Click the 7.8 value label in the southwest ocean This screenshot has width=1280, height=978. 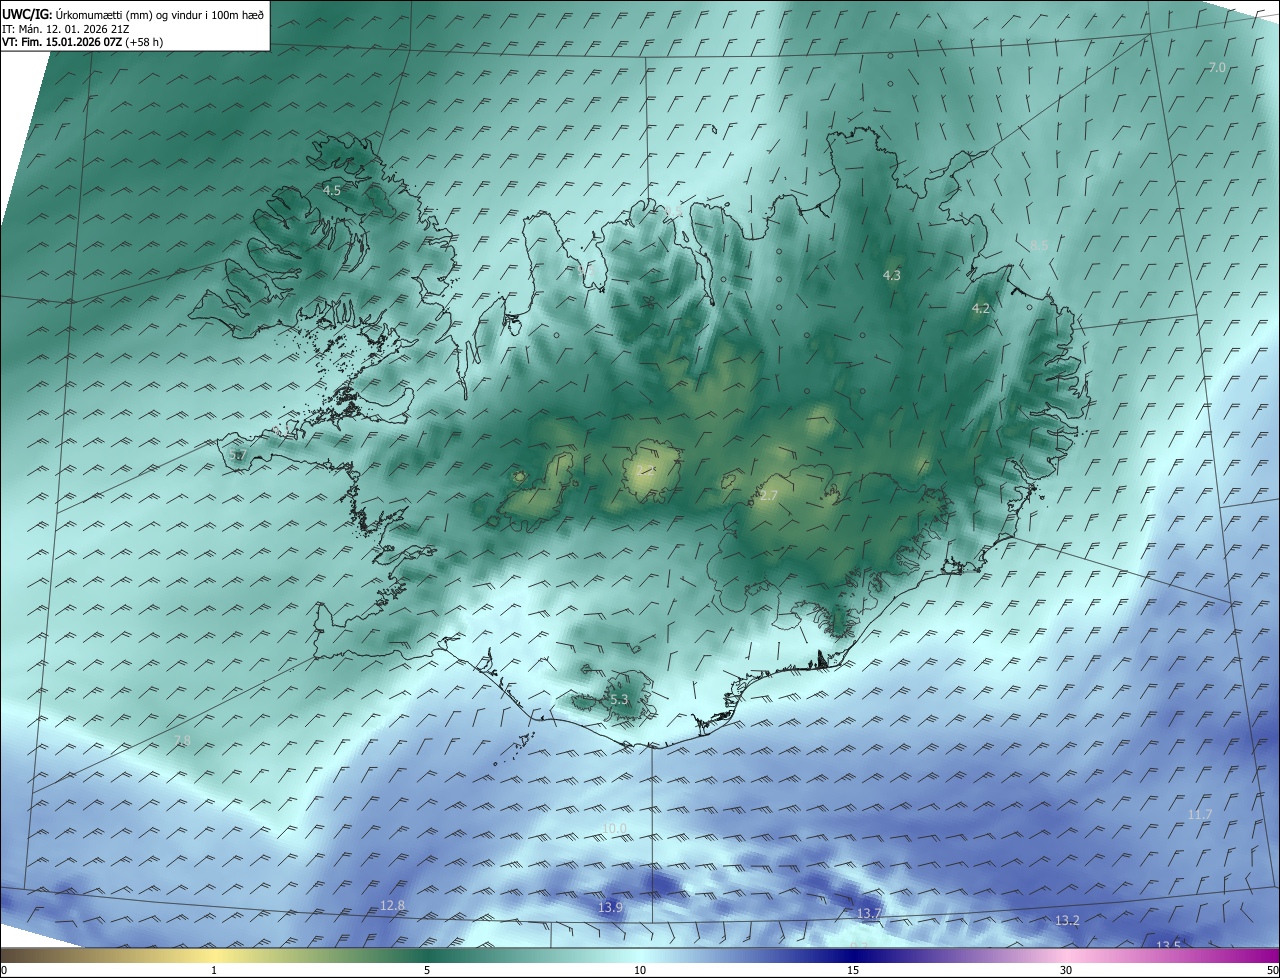click(182, 740)
